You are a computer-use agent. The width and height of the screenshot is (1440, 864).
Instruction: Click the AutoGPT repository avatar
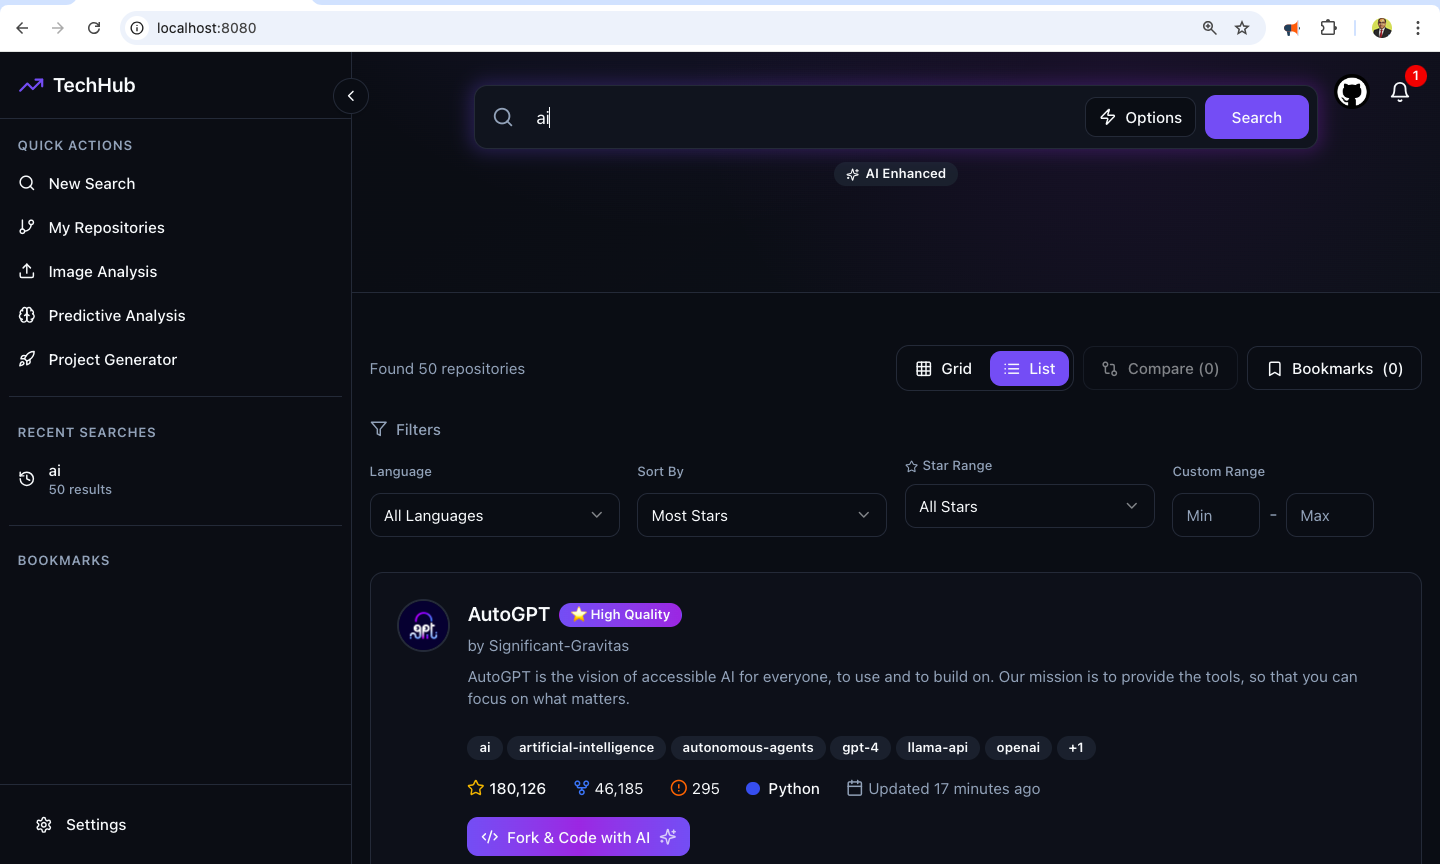tap(424, 626)
